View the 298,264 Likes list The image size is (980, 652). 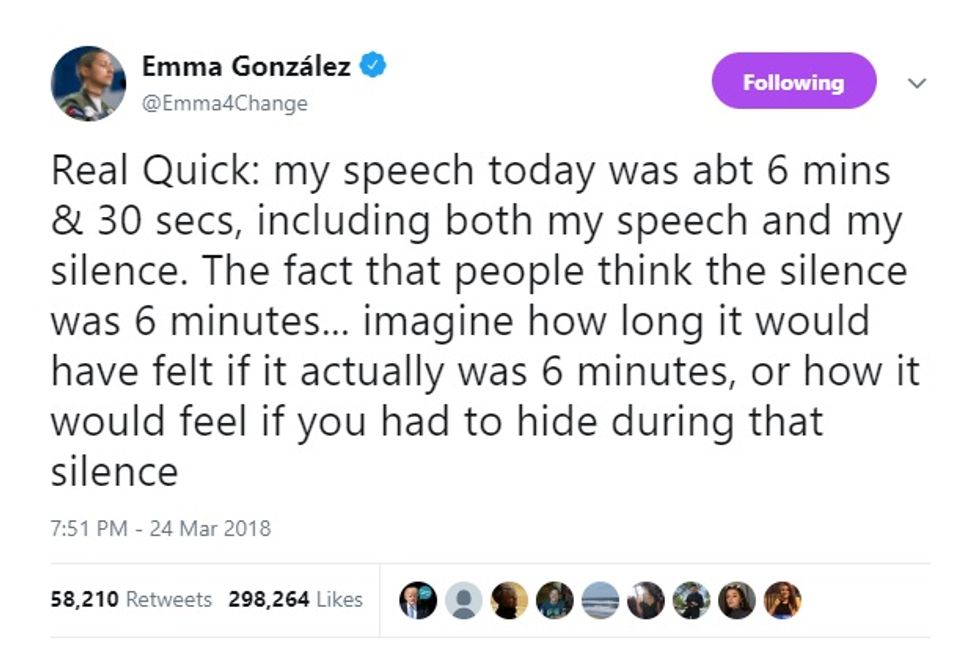click(295, 599)
